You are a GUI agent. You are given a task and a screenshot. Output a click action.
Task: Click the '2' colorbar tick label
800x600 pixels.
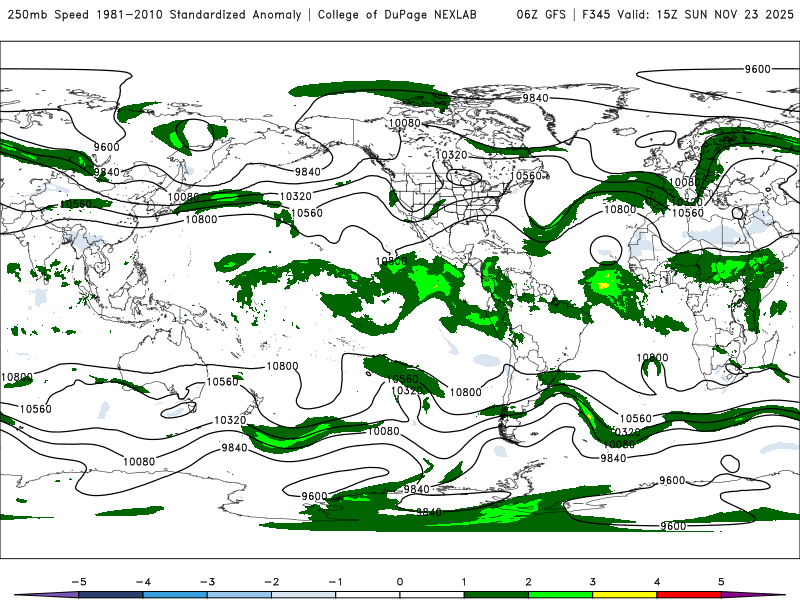529,582
